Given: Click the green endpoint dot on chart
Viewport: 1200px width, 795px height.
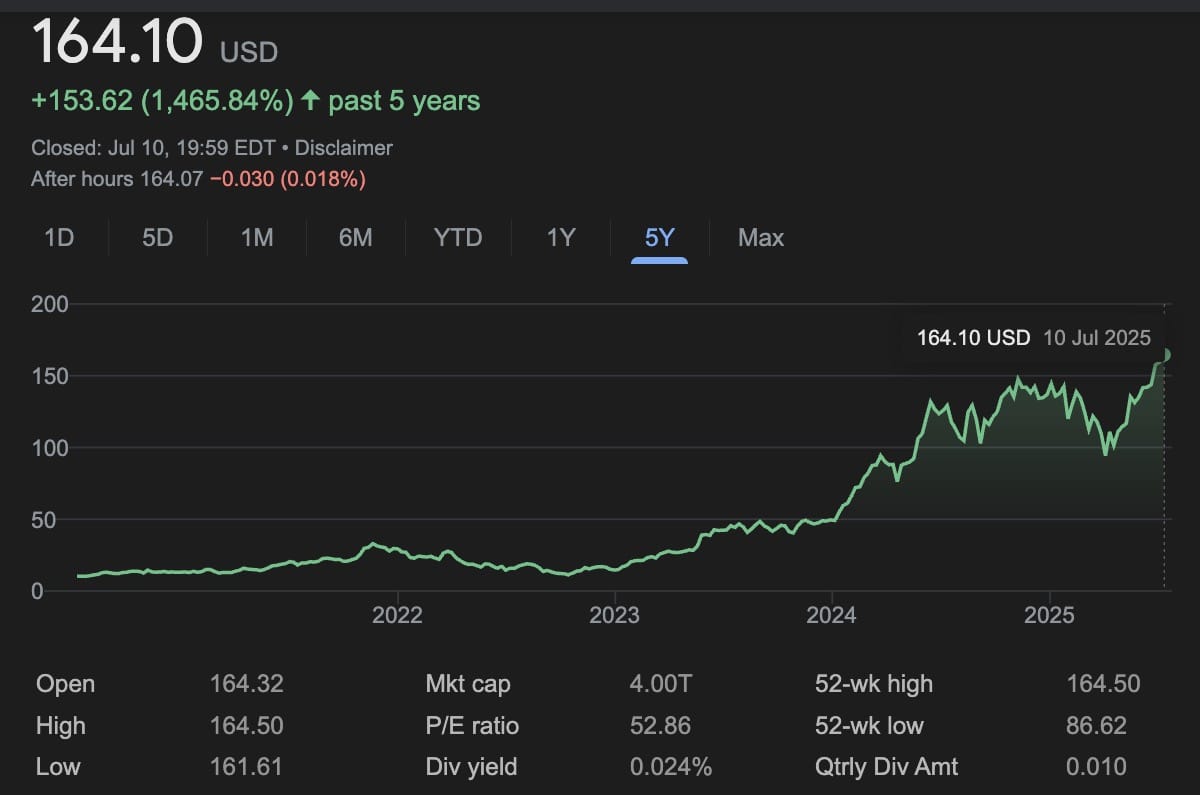Looking at the screenshot, I should pyautogui.click(x=1166, y=354).
